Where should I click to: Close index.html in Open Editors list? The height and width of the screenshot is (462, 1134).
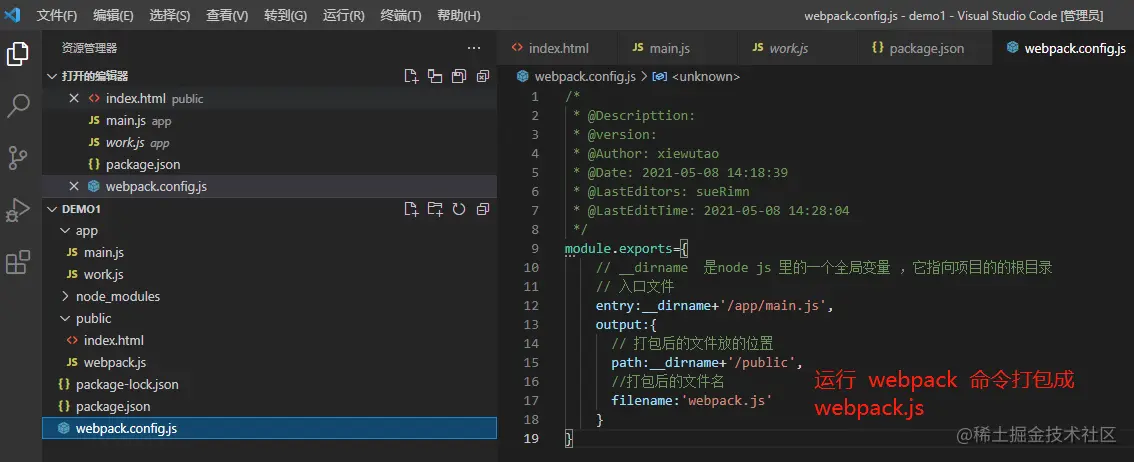tap(74, 98)
